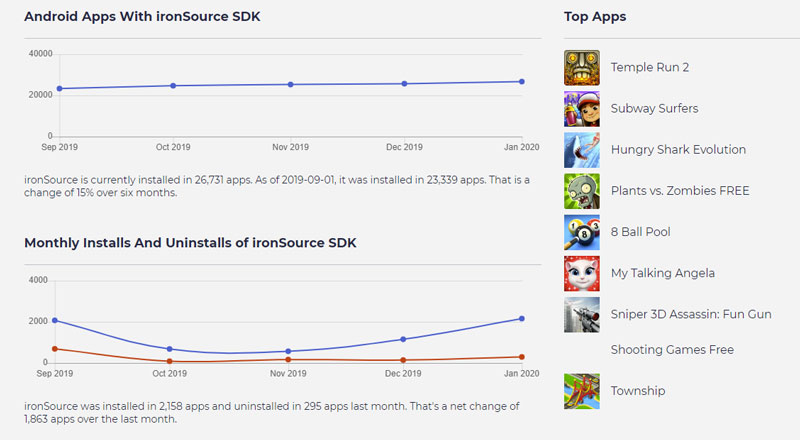Click the 20000 axis label on apps chart
The width and height of the screenshot is (800, 440).
click(x=40, y=95)
